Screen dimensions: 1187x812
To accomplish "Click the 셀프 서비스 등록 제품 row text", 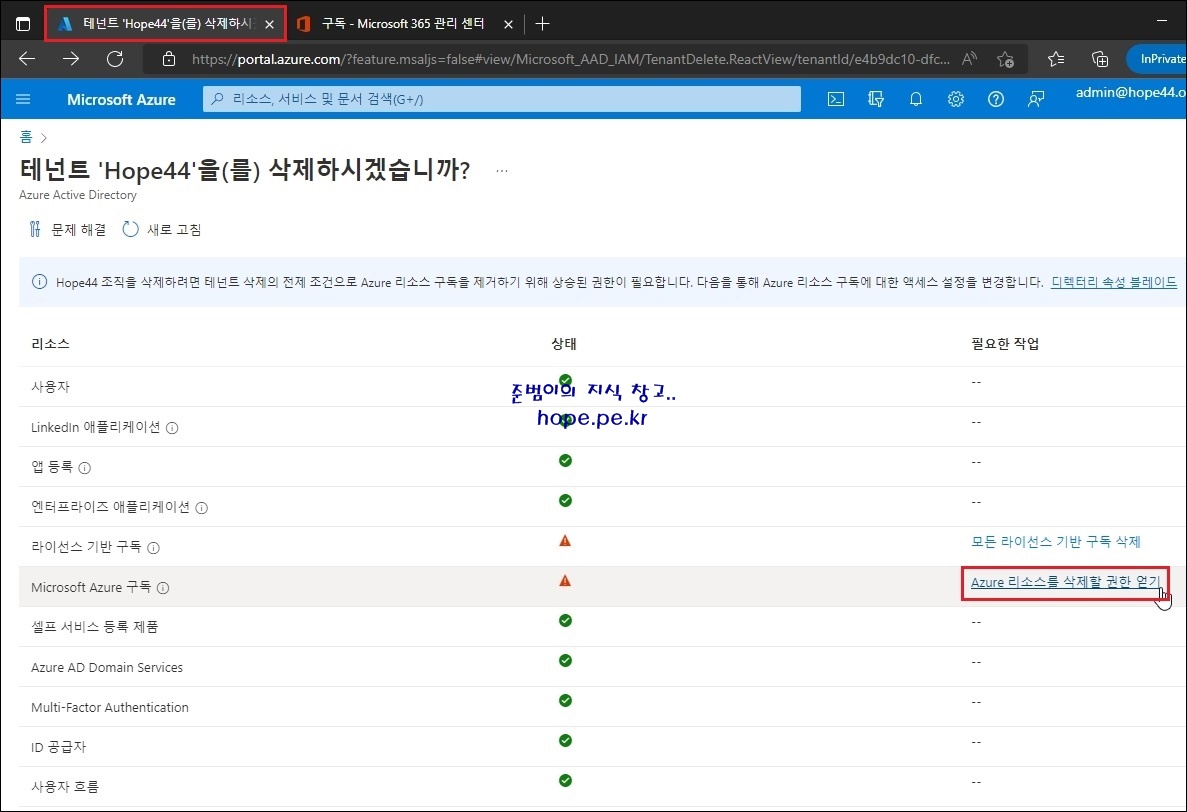I will pyautogui.click(x=95, y=627).
